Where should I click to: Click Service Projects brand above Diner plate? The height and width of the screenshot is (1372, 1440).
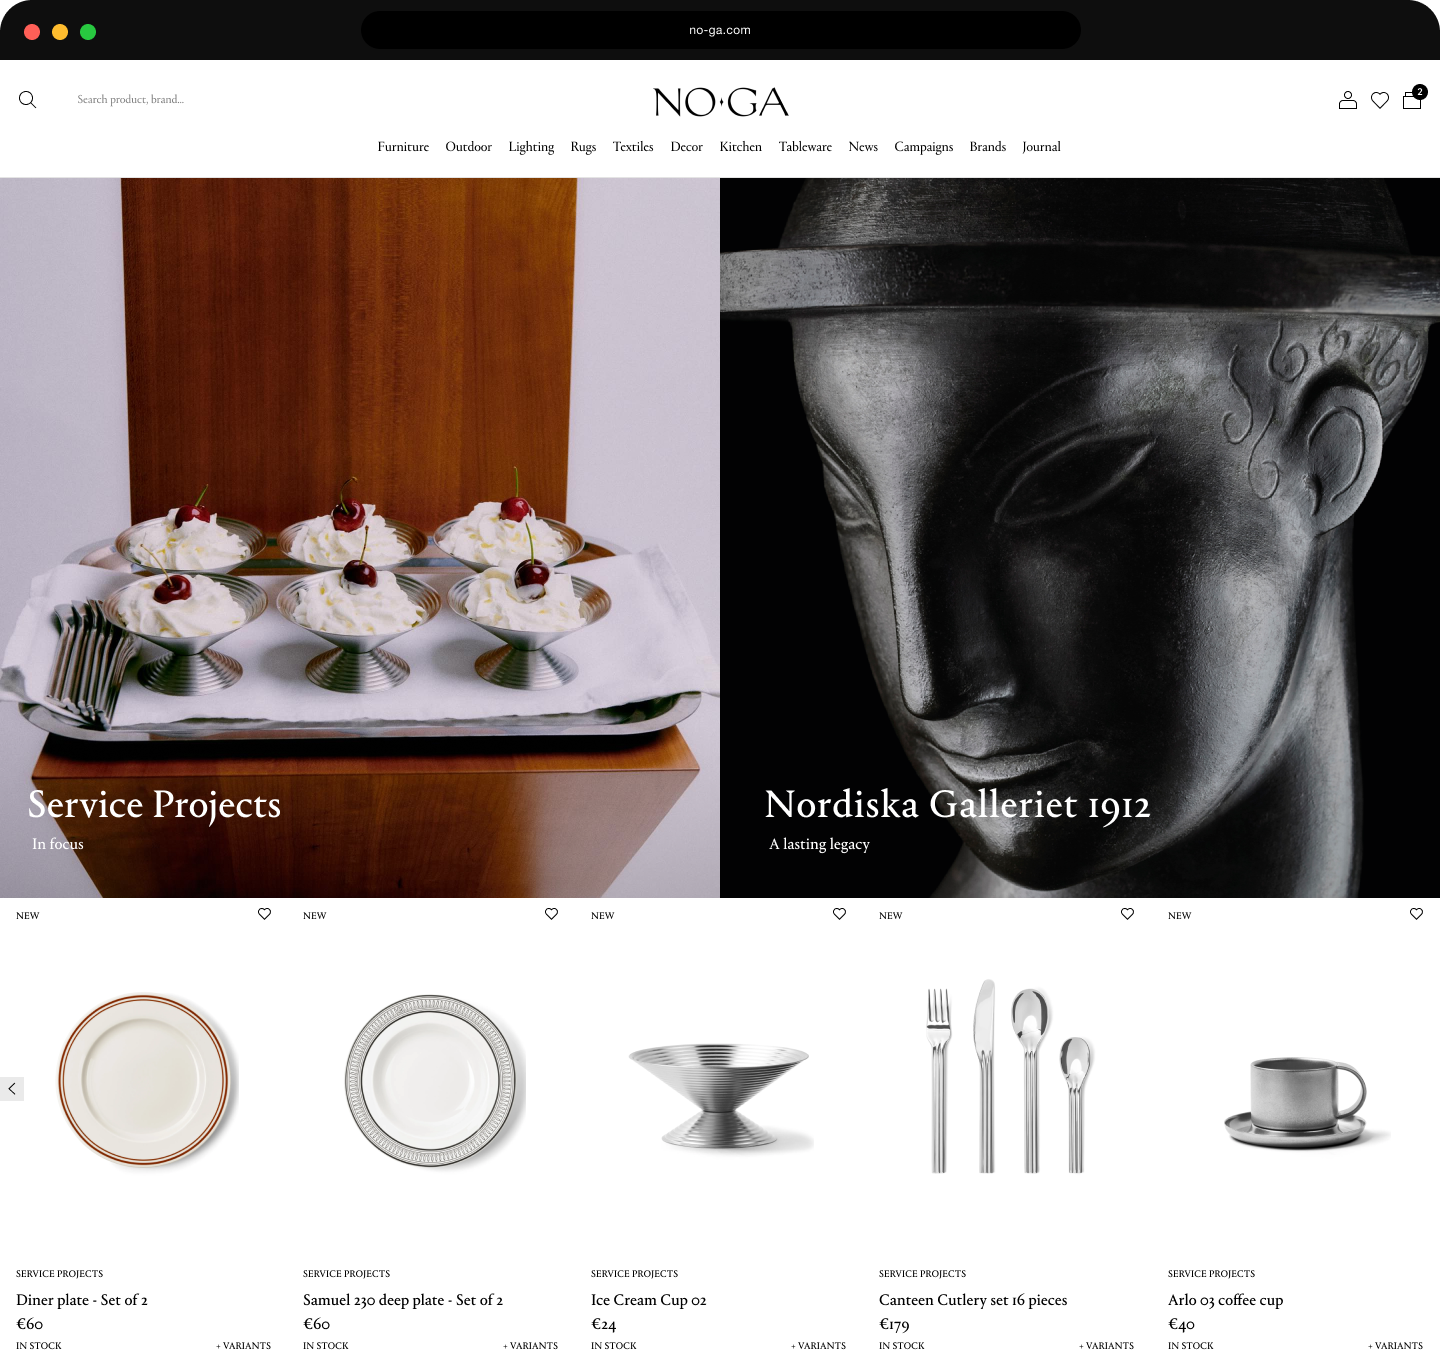59,1273
